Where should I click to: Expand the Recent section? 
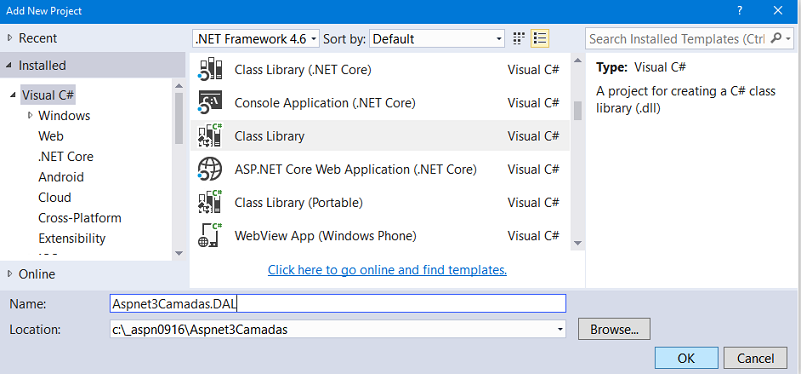click(10, 38)
